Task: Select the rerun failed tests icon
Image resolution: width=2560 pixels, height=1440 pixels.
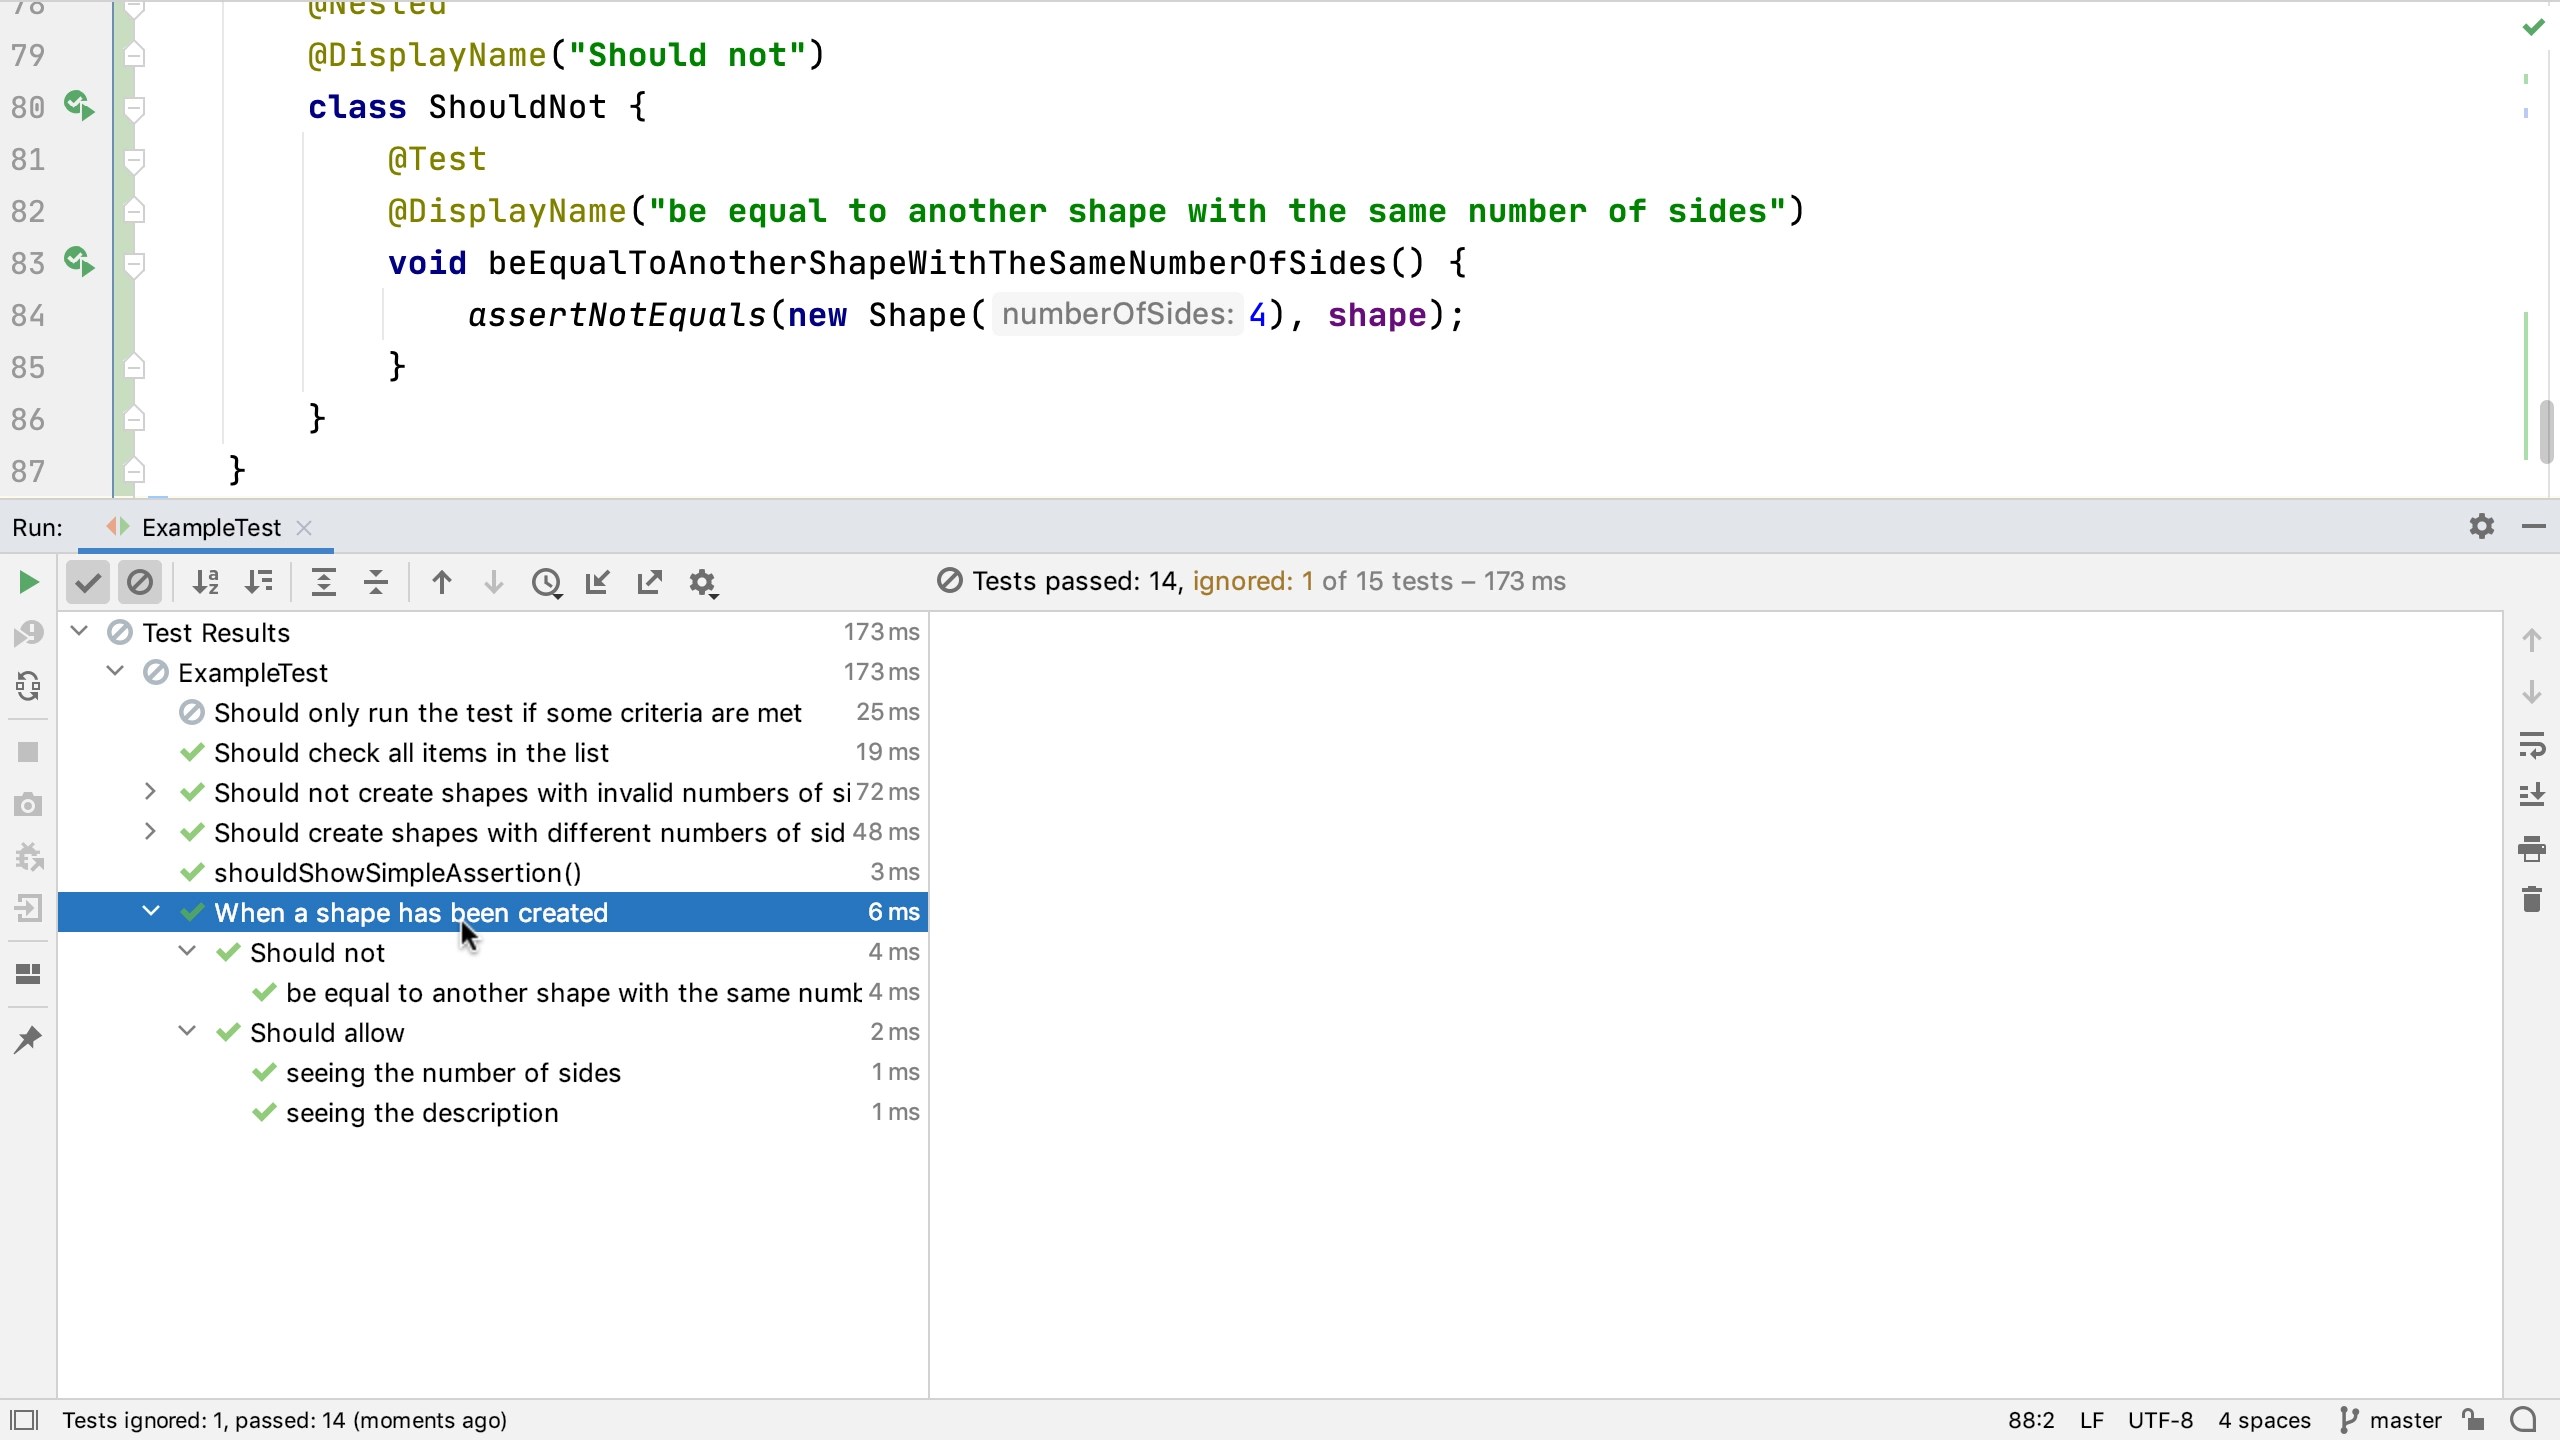Action: (28, 633)
